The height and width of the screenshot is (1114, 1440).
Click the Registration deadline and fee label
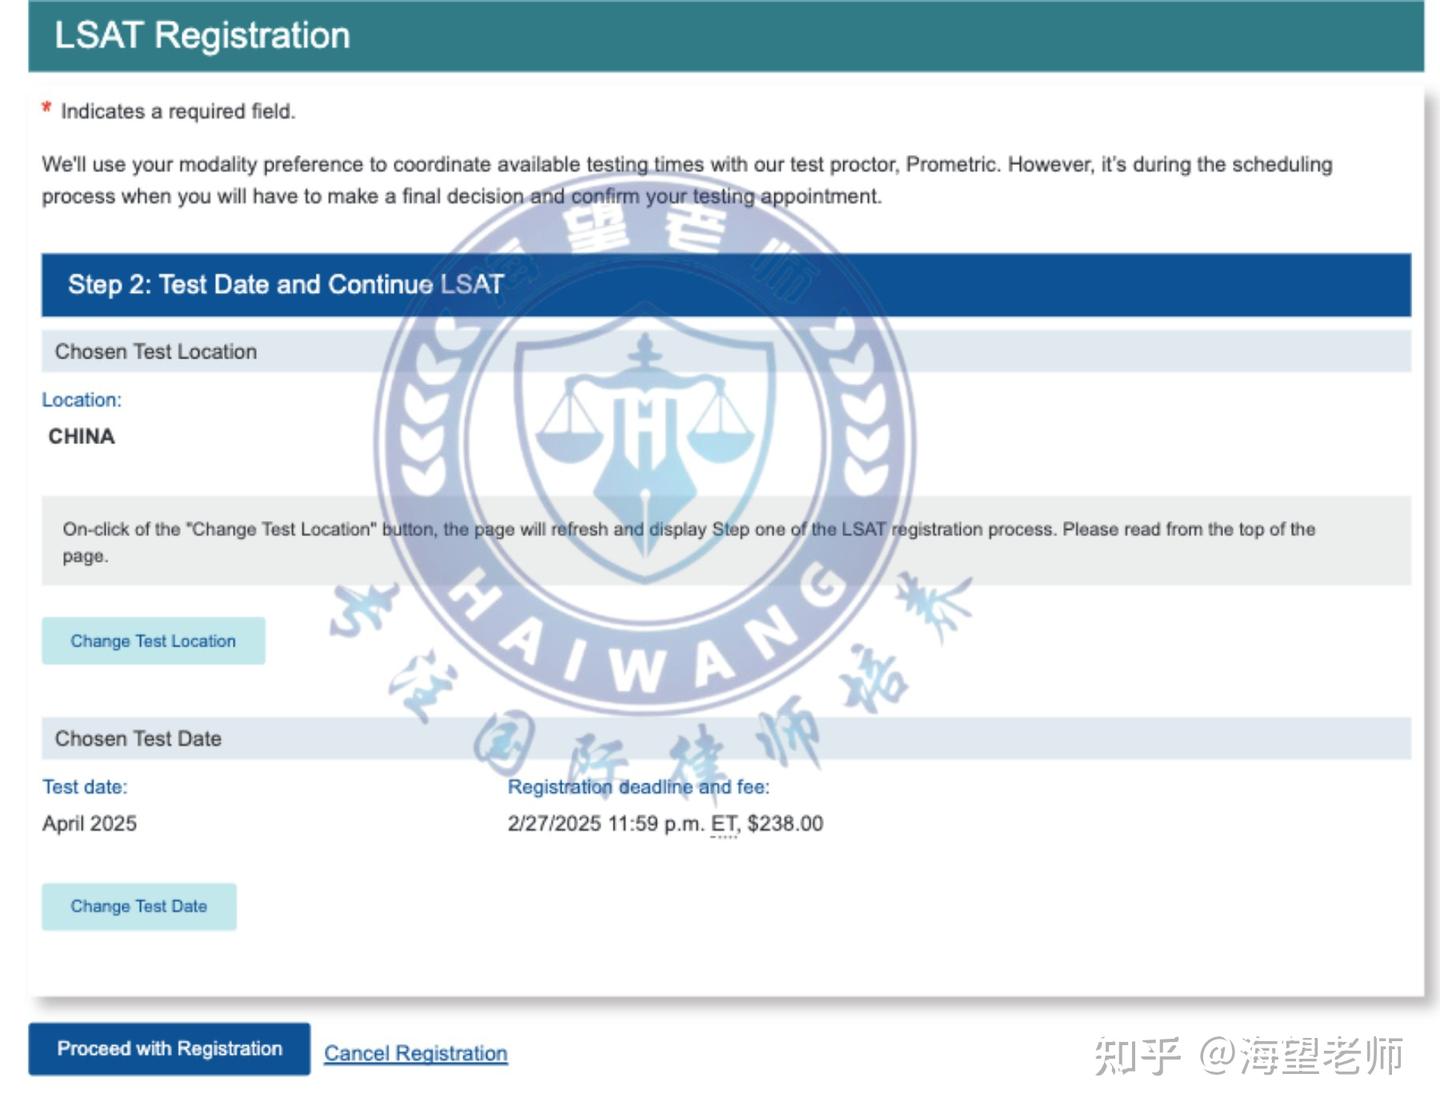pos(639,787)
